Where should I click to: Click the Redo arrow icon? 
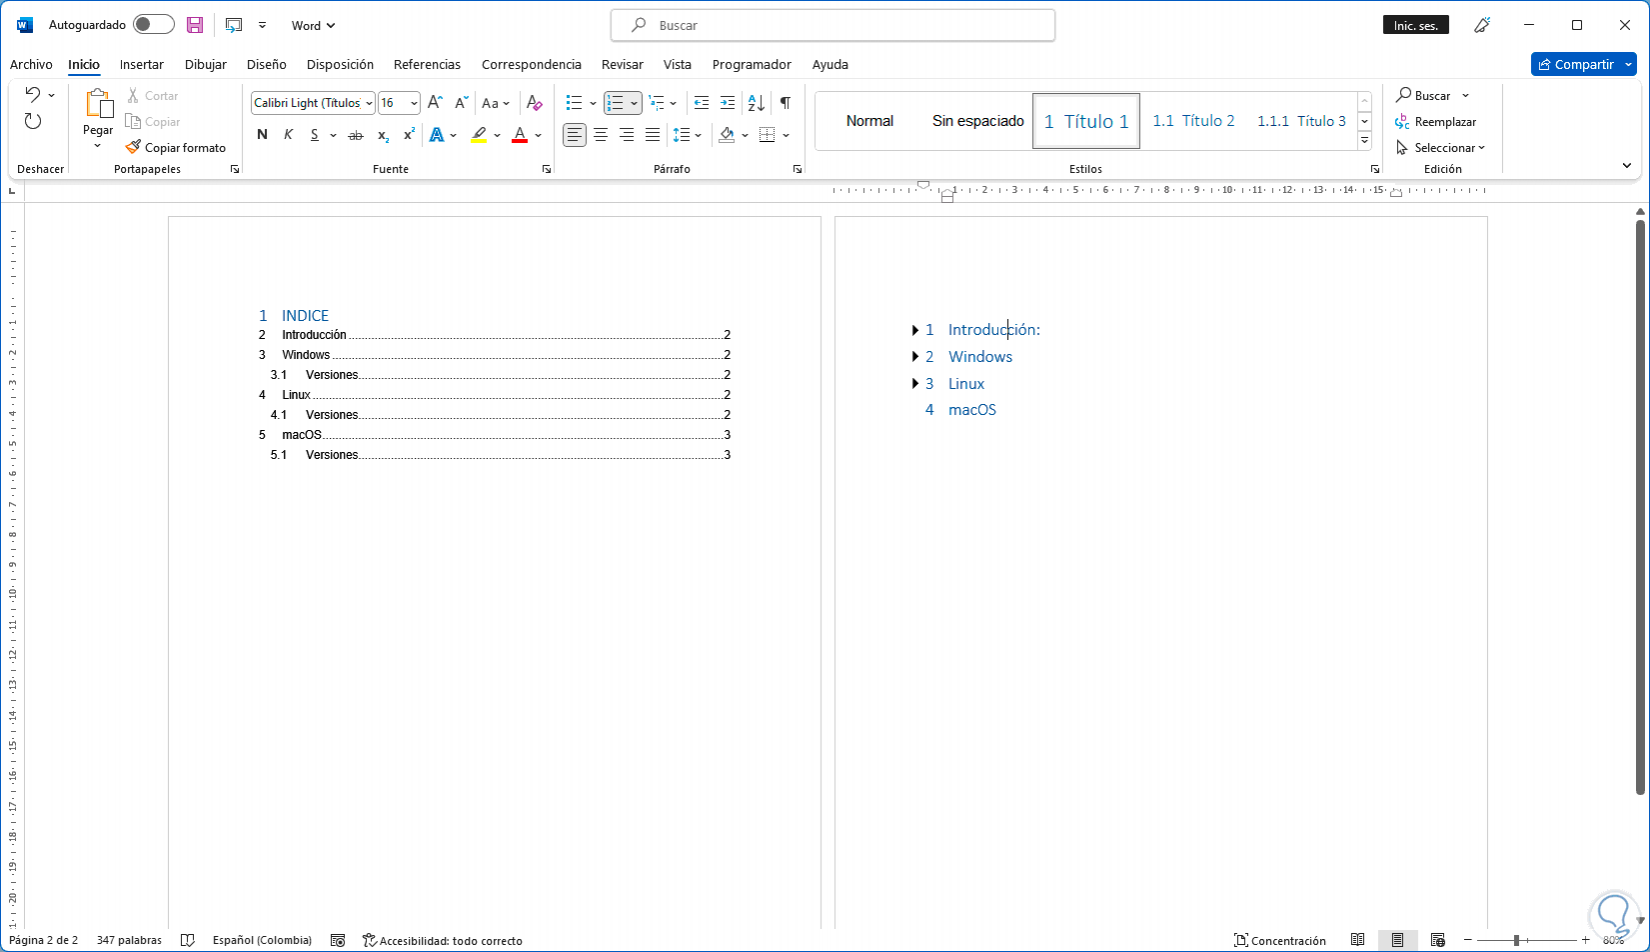(x=33, y=121)
